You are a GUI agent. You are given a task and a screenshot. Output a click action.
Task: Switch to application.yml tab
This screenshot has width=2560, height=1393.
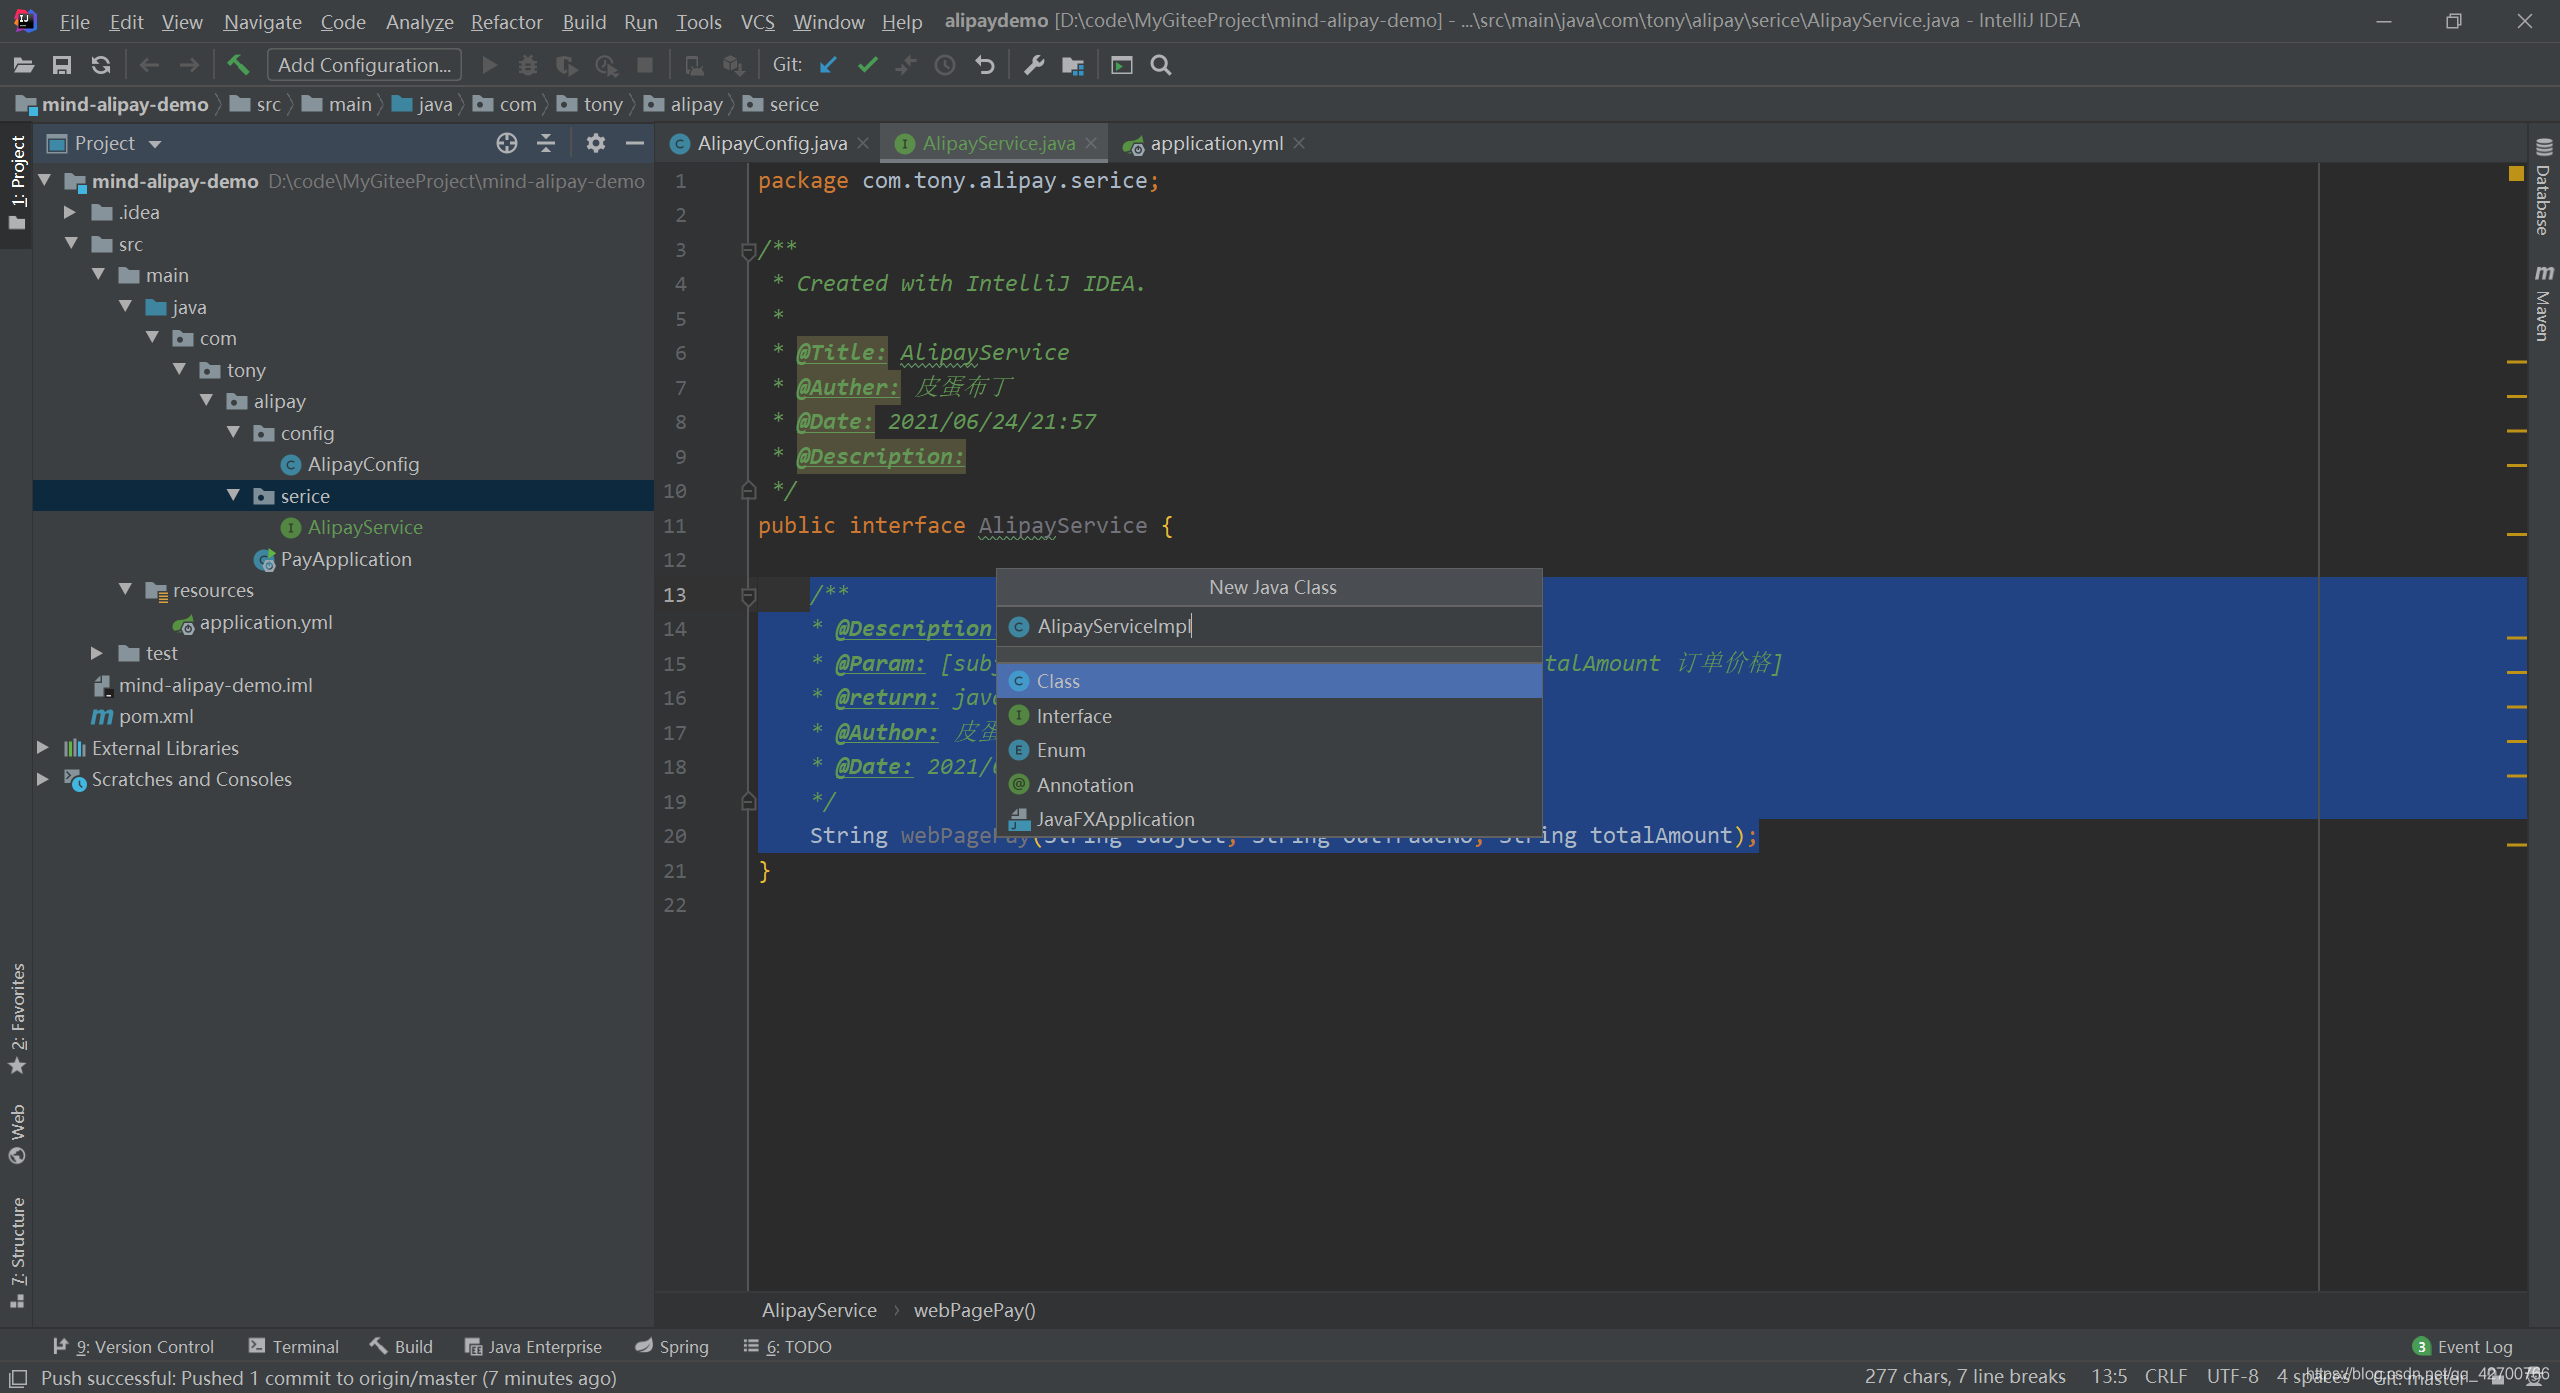(x=1216, y=143)
